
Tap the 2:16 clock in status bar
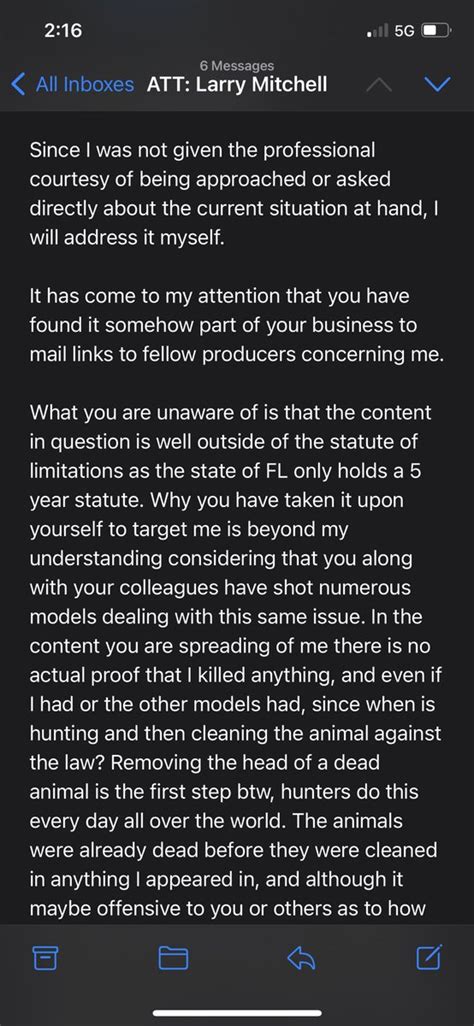(65, 30)
